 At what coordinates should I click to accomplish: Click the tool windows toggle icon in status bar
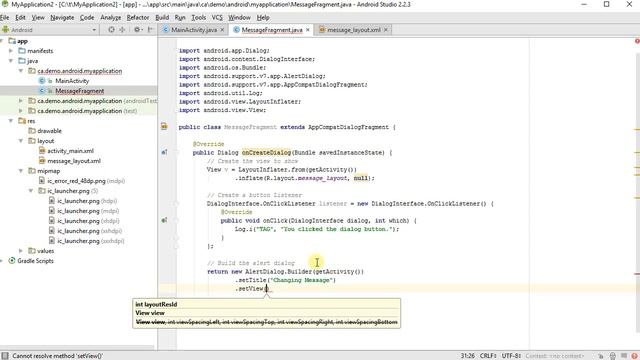[x=5, y=356]
